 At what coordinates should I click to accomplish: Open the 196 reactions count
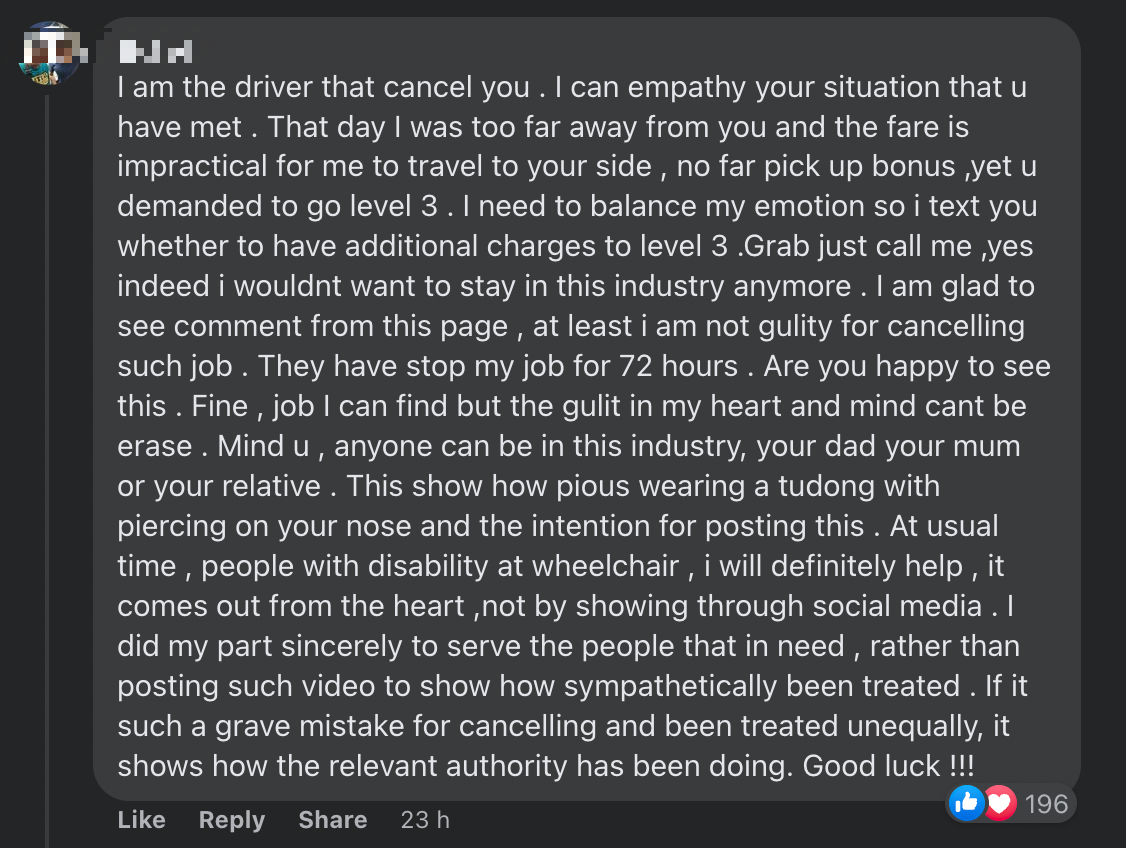click(1046, 804)
